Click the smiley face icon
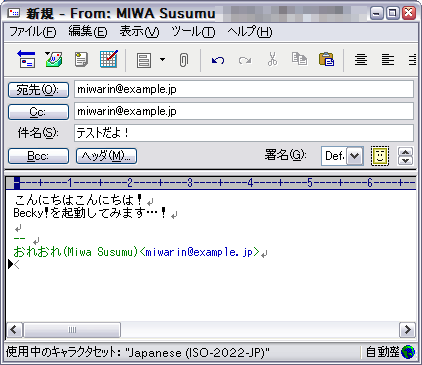Viewport: 422px width, 365px height. (x=380, y=156)
